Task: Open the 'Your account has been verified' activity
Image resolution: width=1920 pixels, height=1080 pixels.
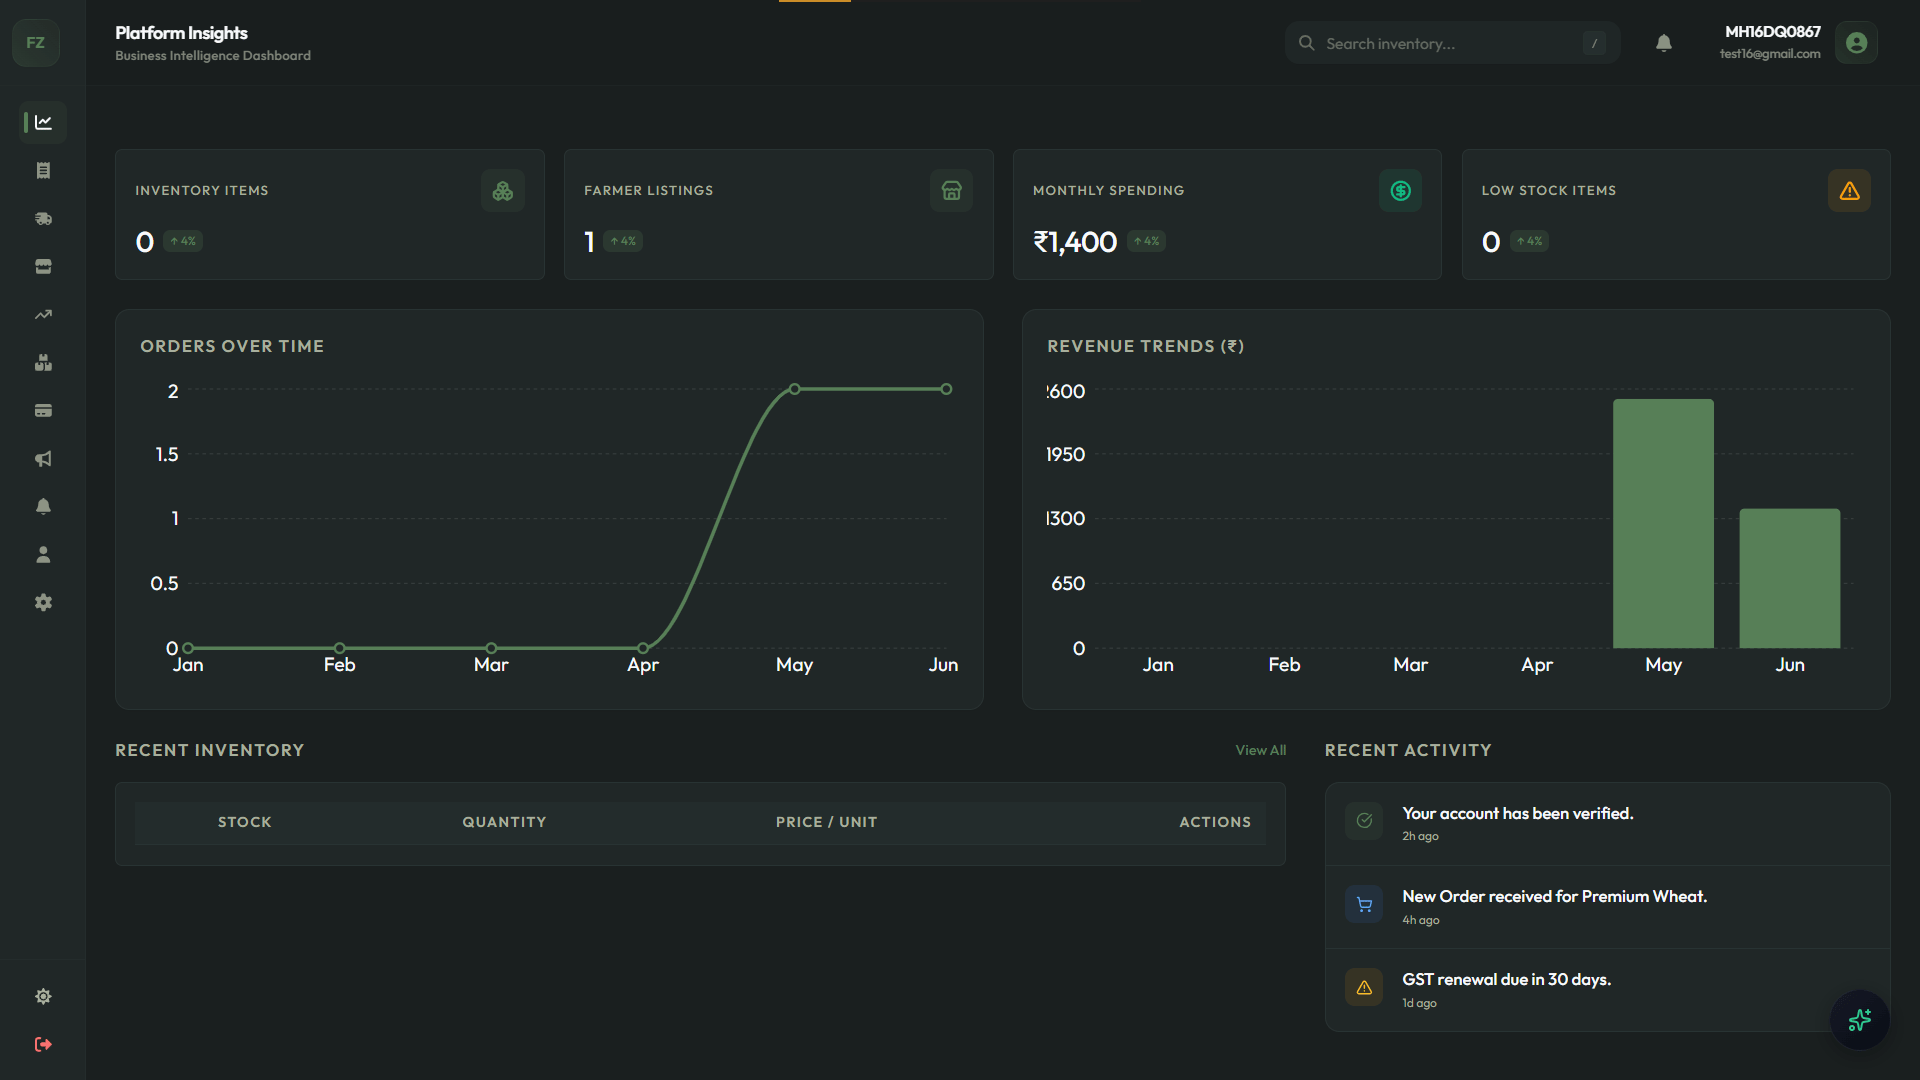Action: [x=1608, y=824]
